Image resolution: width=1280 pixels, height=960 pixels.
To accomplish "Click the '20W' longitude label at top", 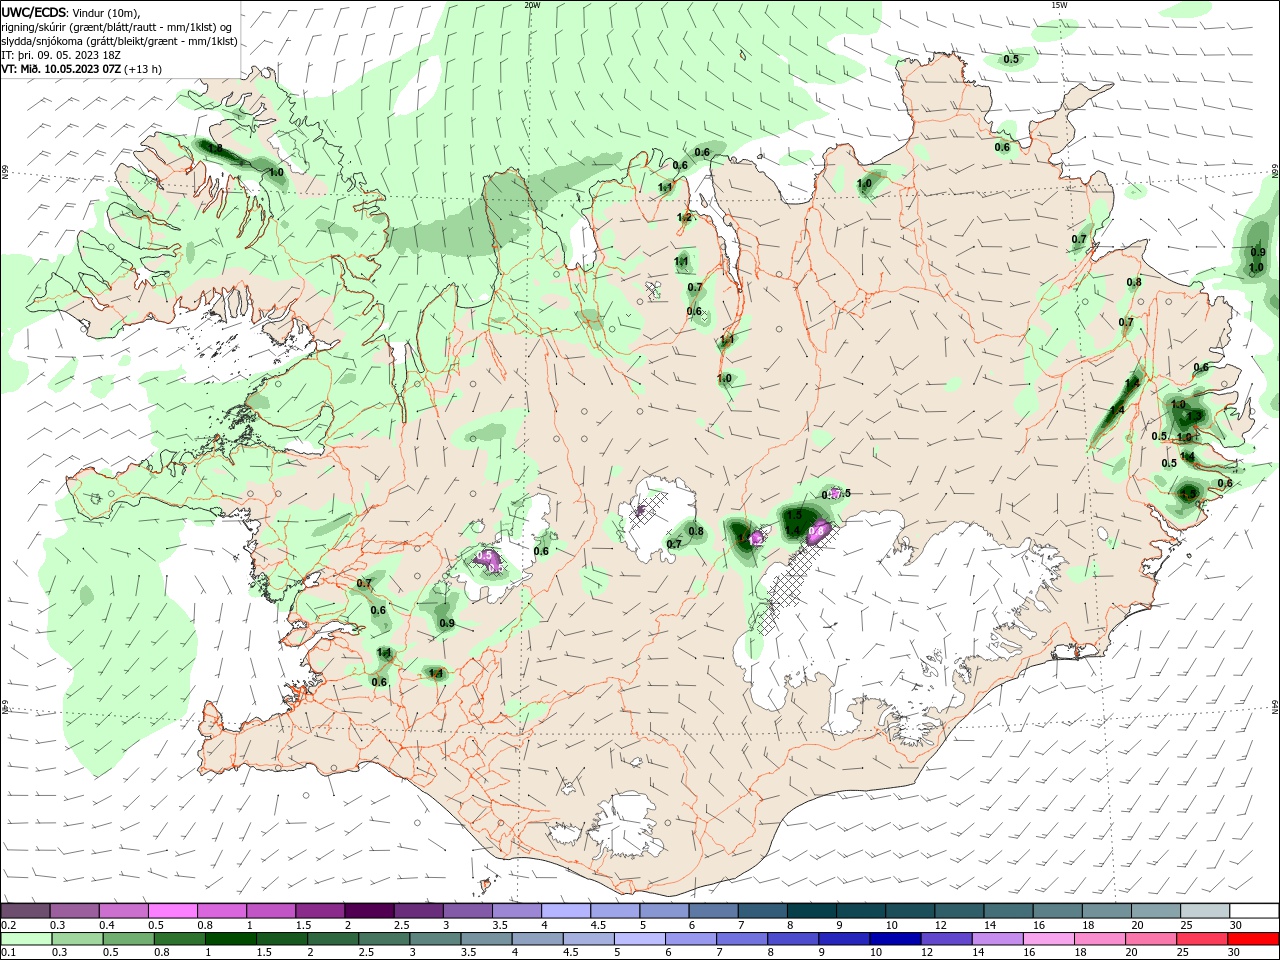I will click(532, 5).
